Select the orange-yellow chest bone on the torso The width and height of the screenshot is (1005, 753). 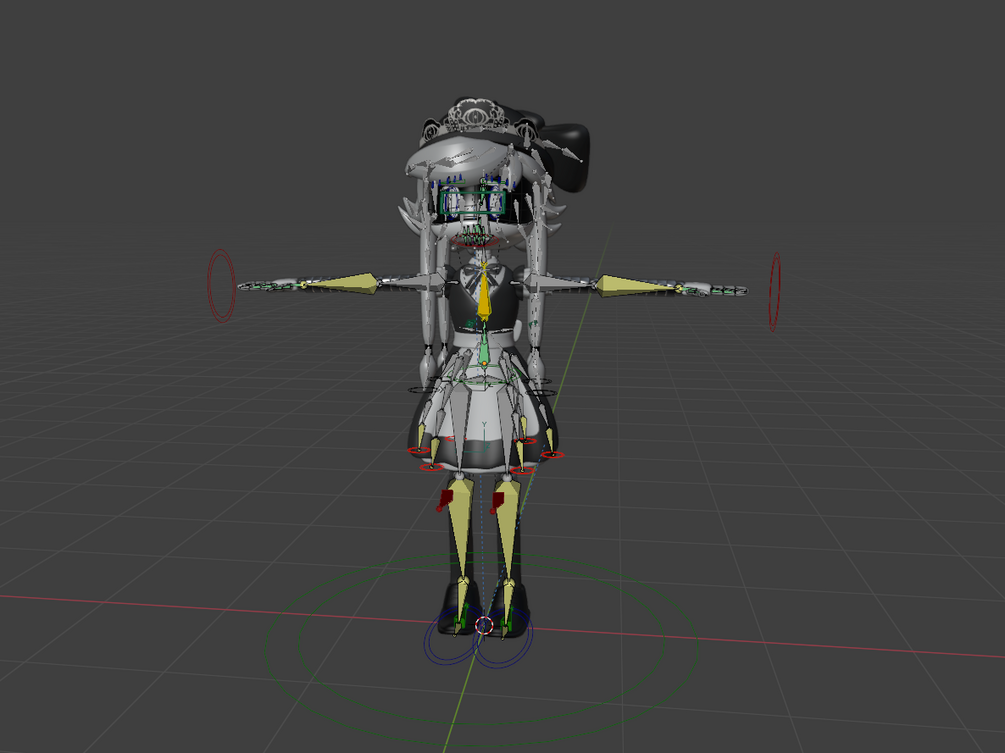pyautogui.click(x=484, y=294)
